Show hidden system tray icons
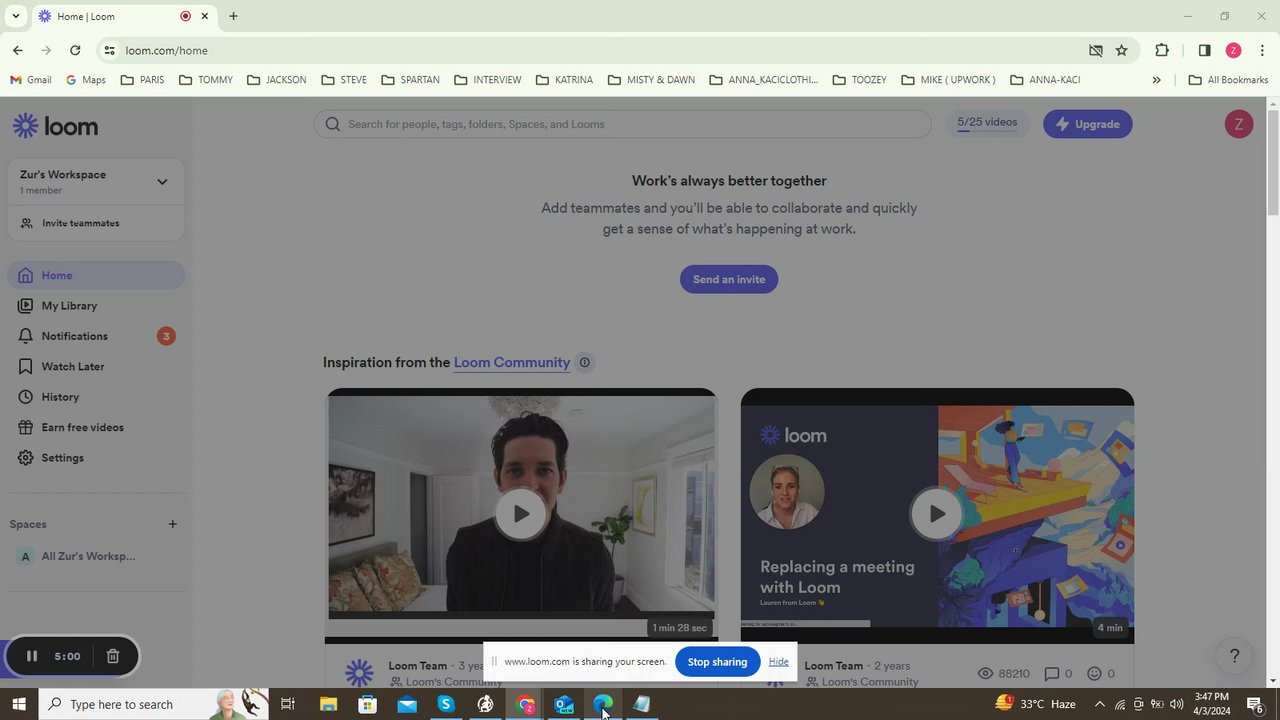The width and height of the screenshot is (1280, 720). pyautogui.click(x=1100, y=704)
